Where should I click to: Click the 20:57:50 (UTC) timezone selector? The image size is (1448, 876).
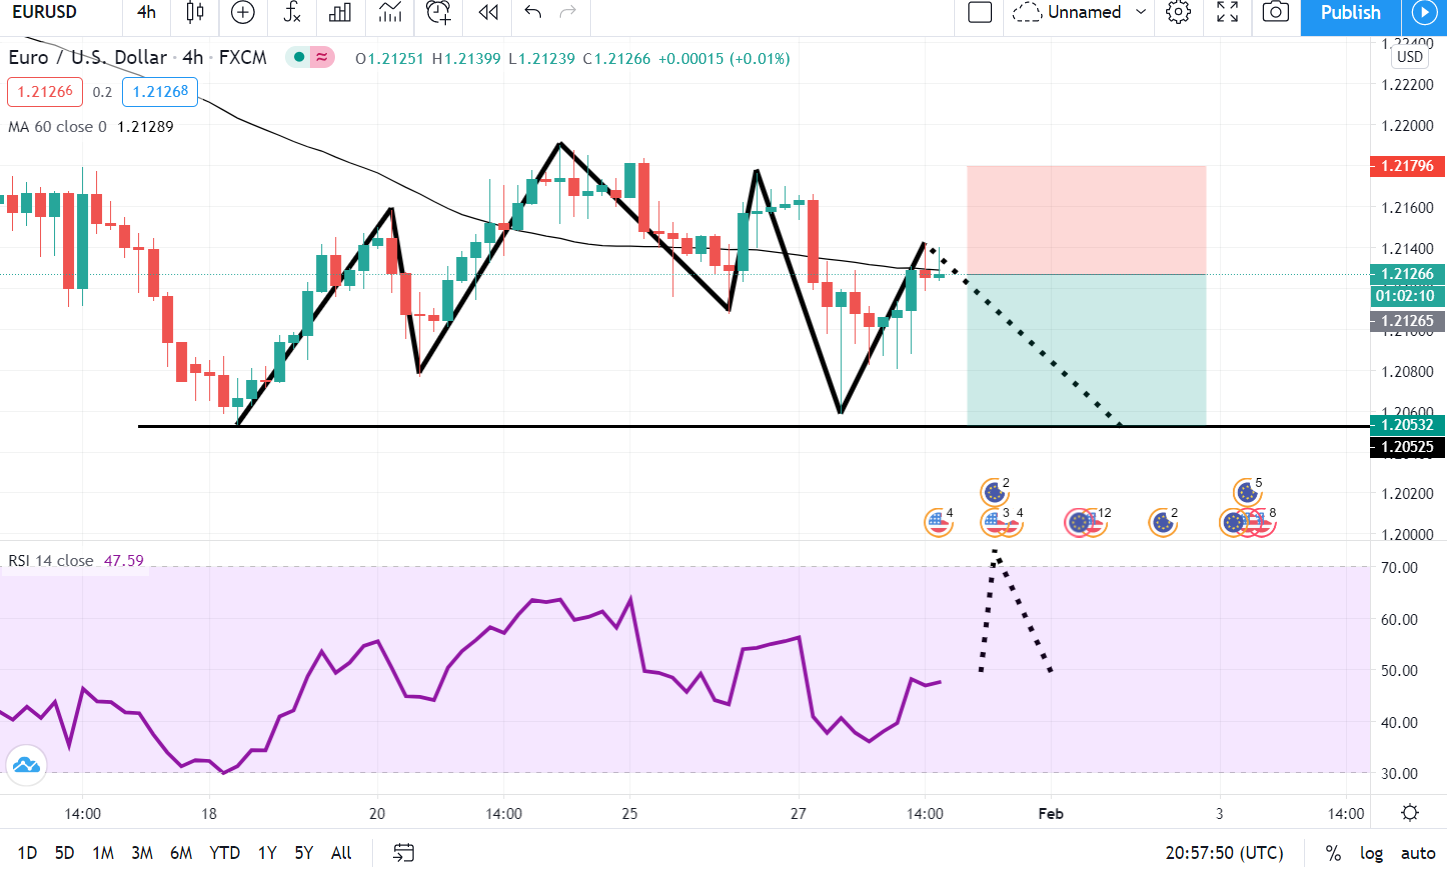[1224, 853]
